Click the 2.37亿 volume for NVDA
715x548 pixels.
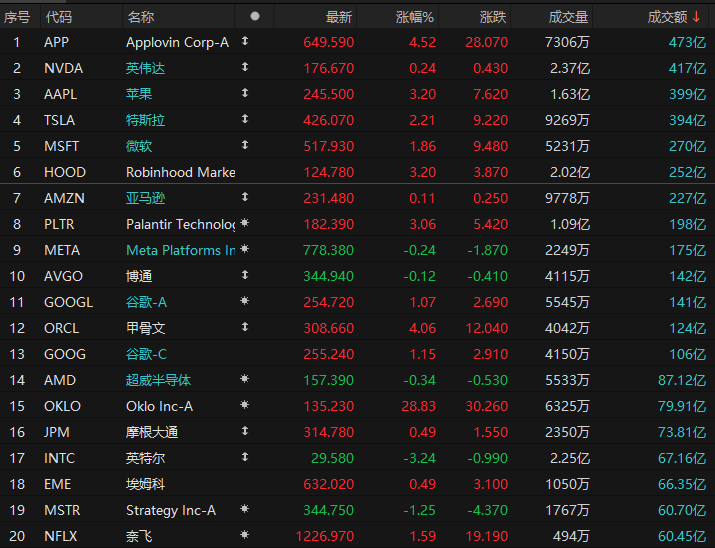coord(570,68)
